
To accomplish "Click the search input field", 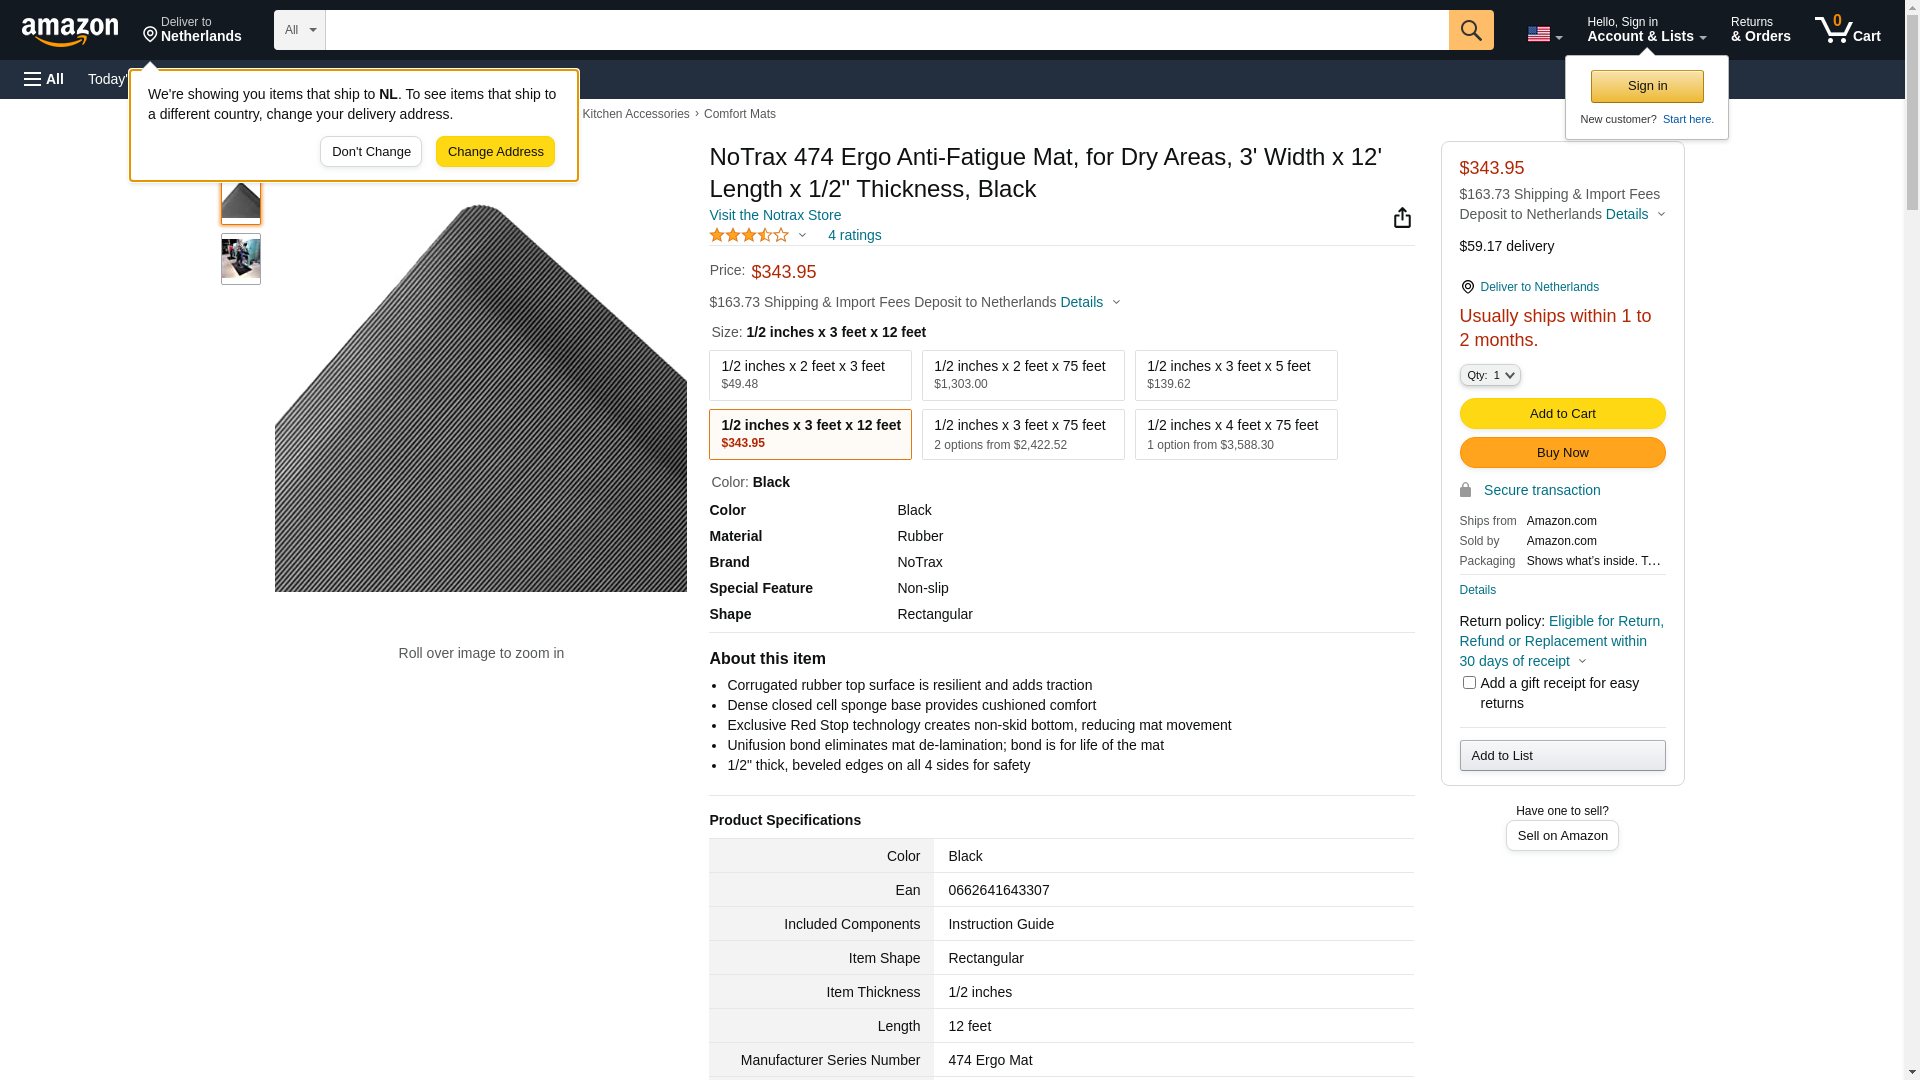I will [886, 30].
